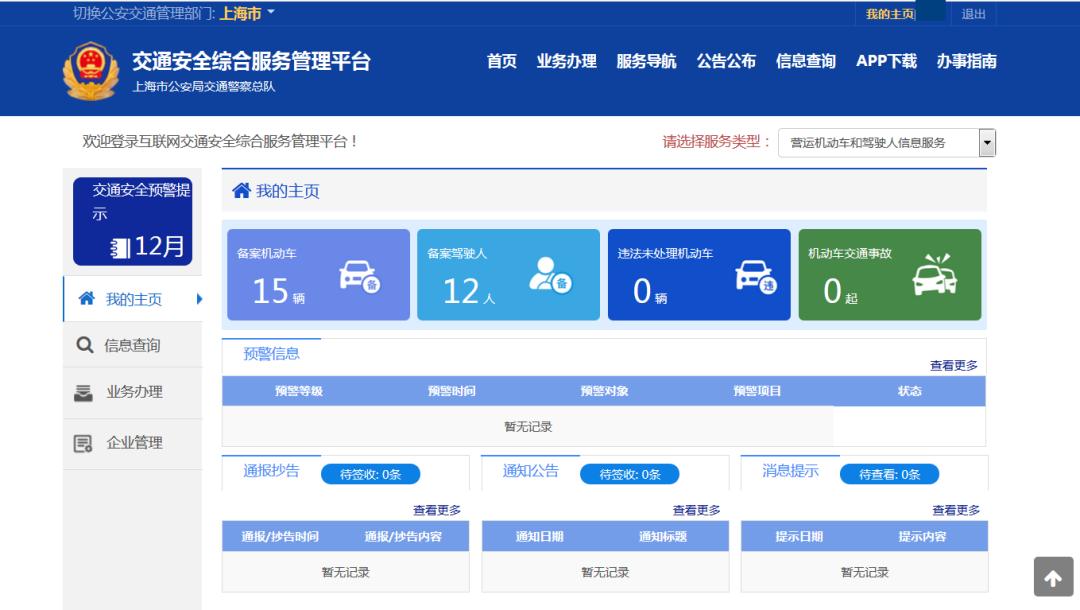Switch to the 消息提示 tab

click(790, 471)
